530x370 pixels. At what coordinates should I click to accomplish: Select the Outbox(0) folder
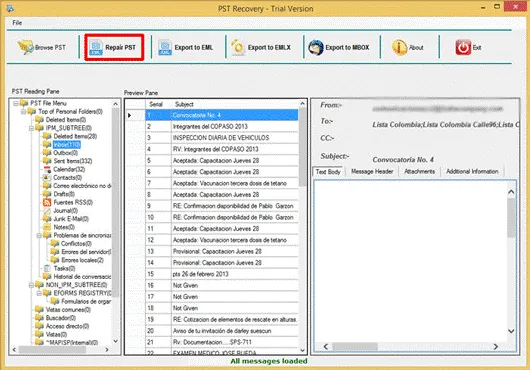coord(66,153)
